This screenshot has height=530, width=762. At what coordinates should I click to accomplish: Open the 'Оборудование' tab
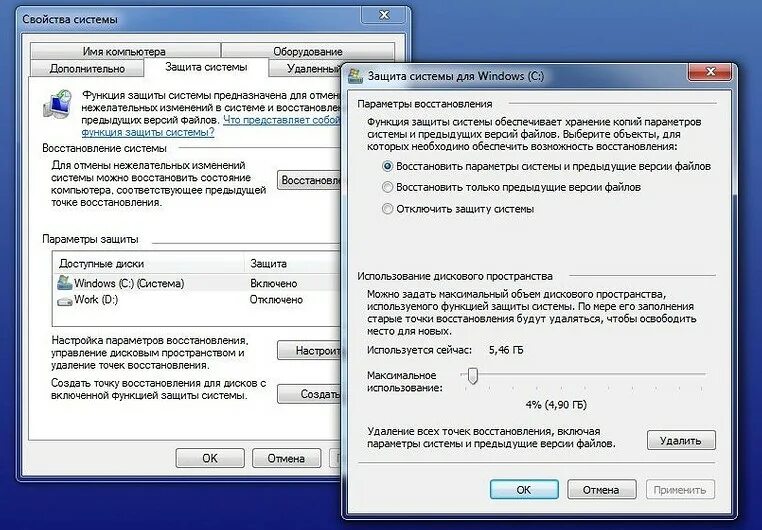coord(308,51)
